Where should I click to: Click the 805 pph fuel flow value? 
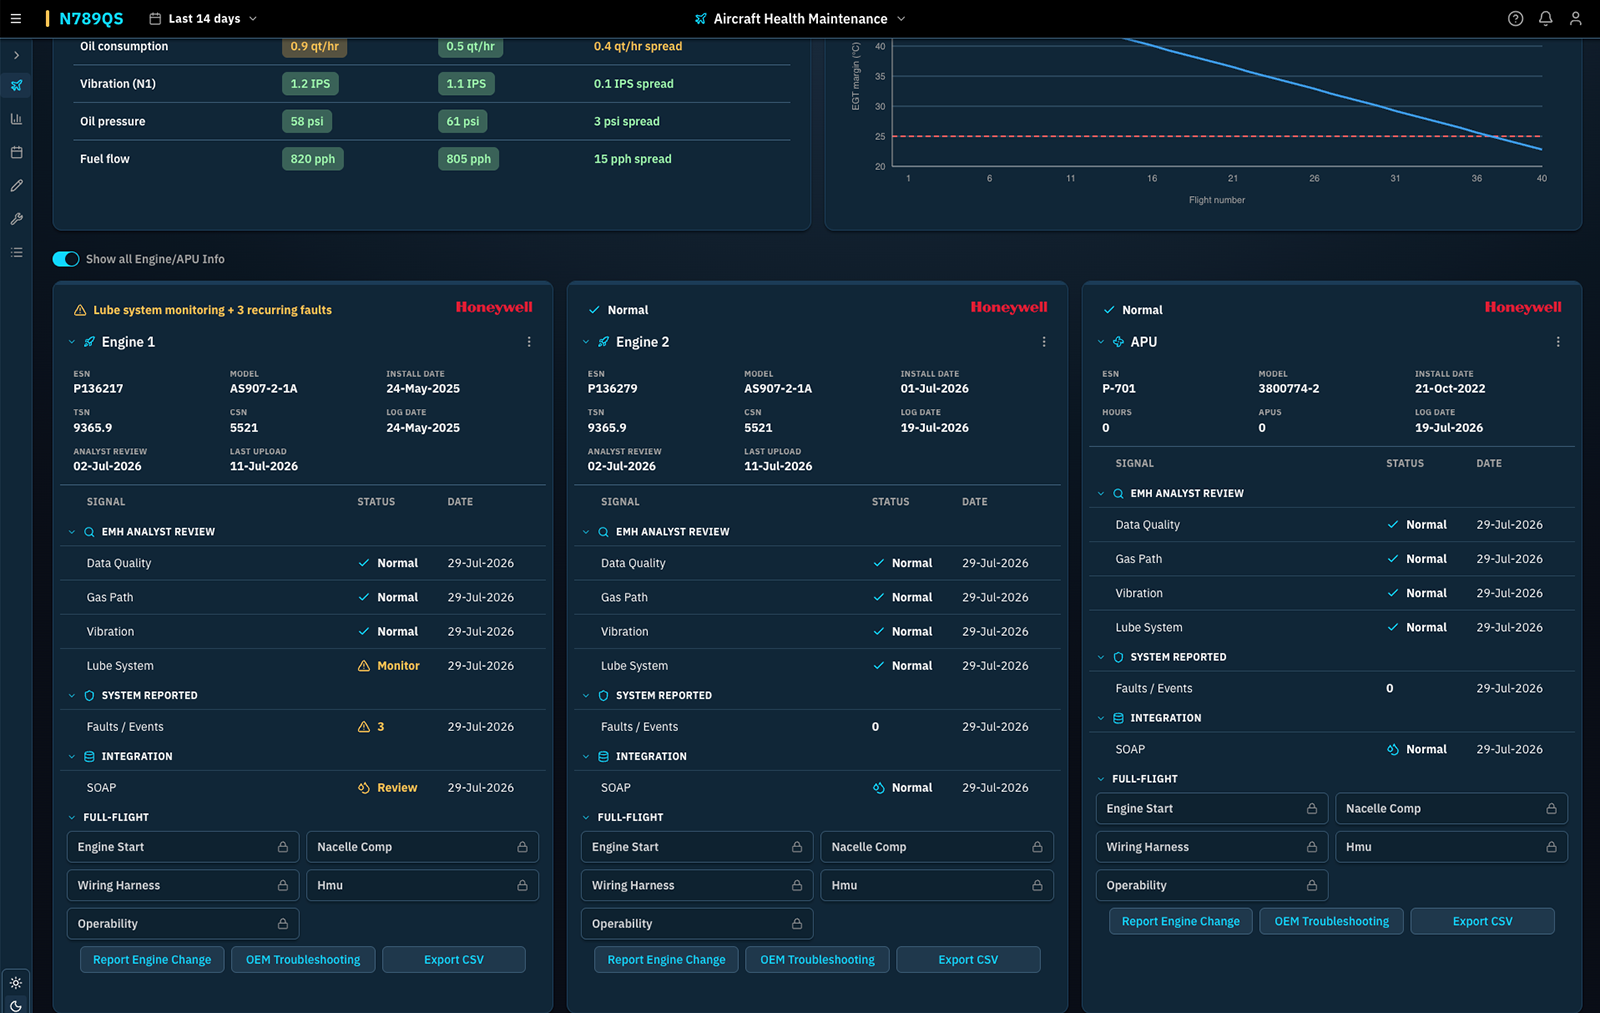(468, 159)
